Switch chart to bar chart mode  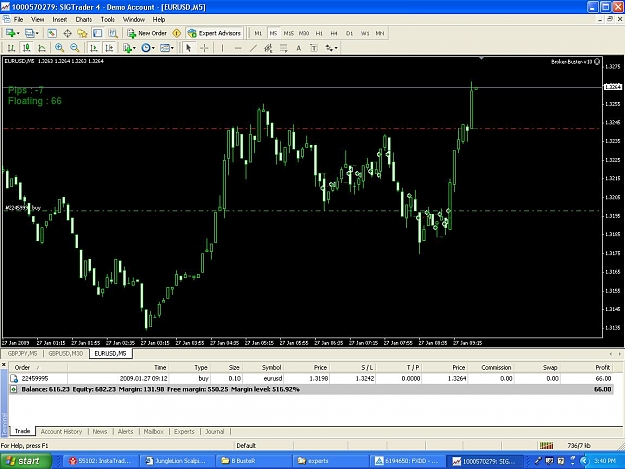(11, 48)
